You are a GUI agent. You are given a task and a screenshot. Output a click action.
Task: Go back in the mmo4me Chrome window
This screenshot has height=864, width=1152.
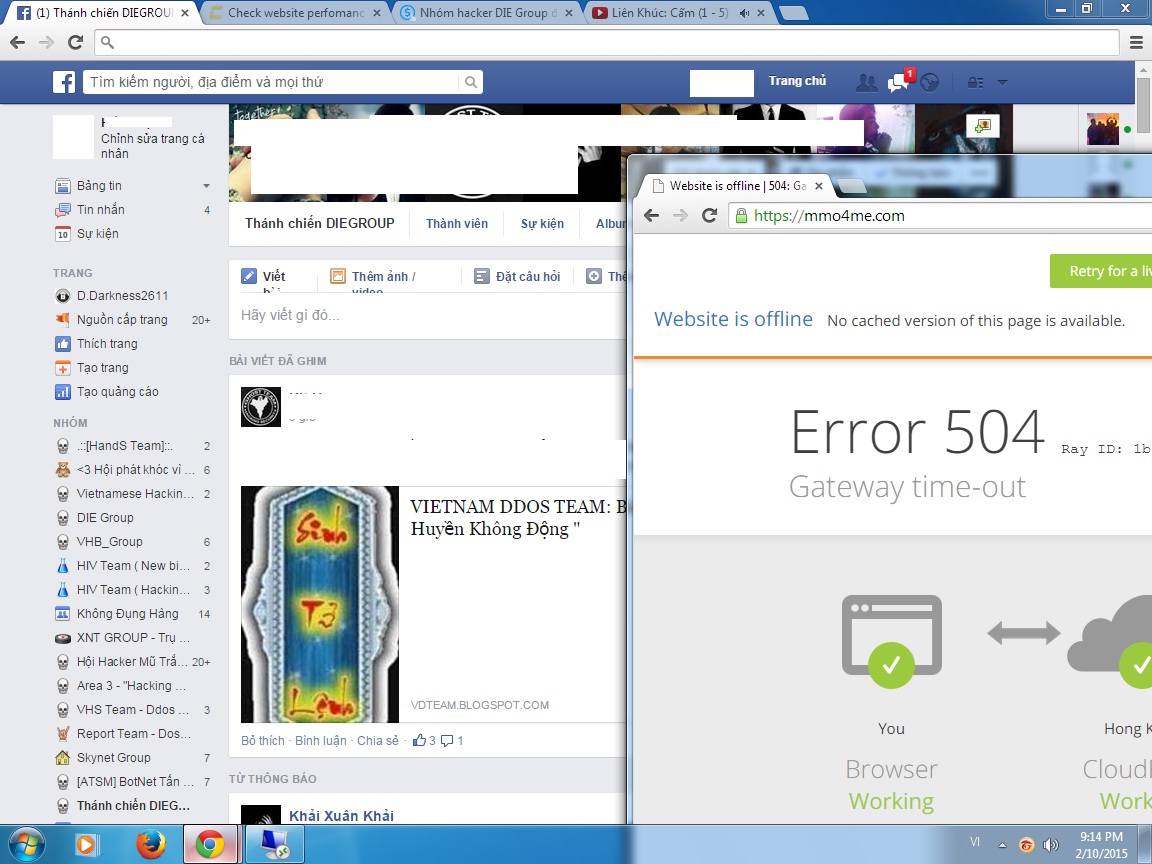click(651, 215)
